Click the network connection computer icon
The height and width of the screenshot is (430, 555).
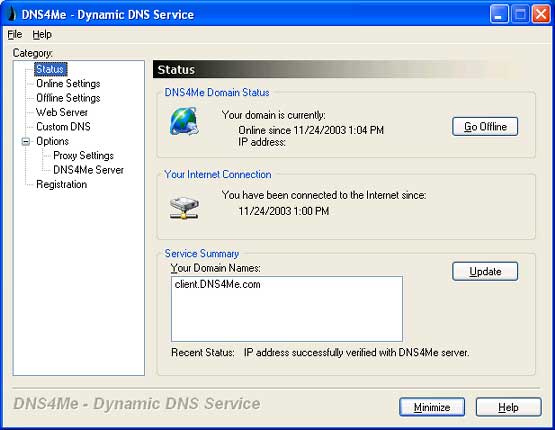184,208
